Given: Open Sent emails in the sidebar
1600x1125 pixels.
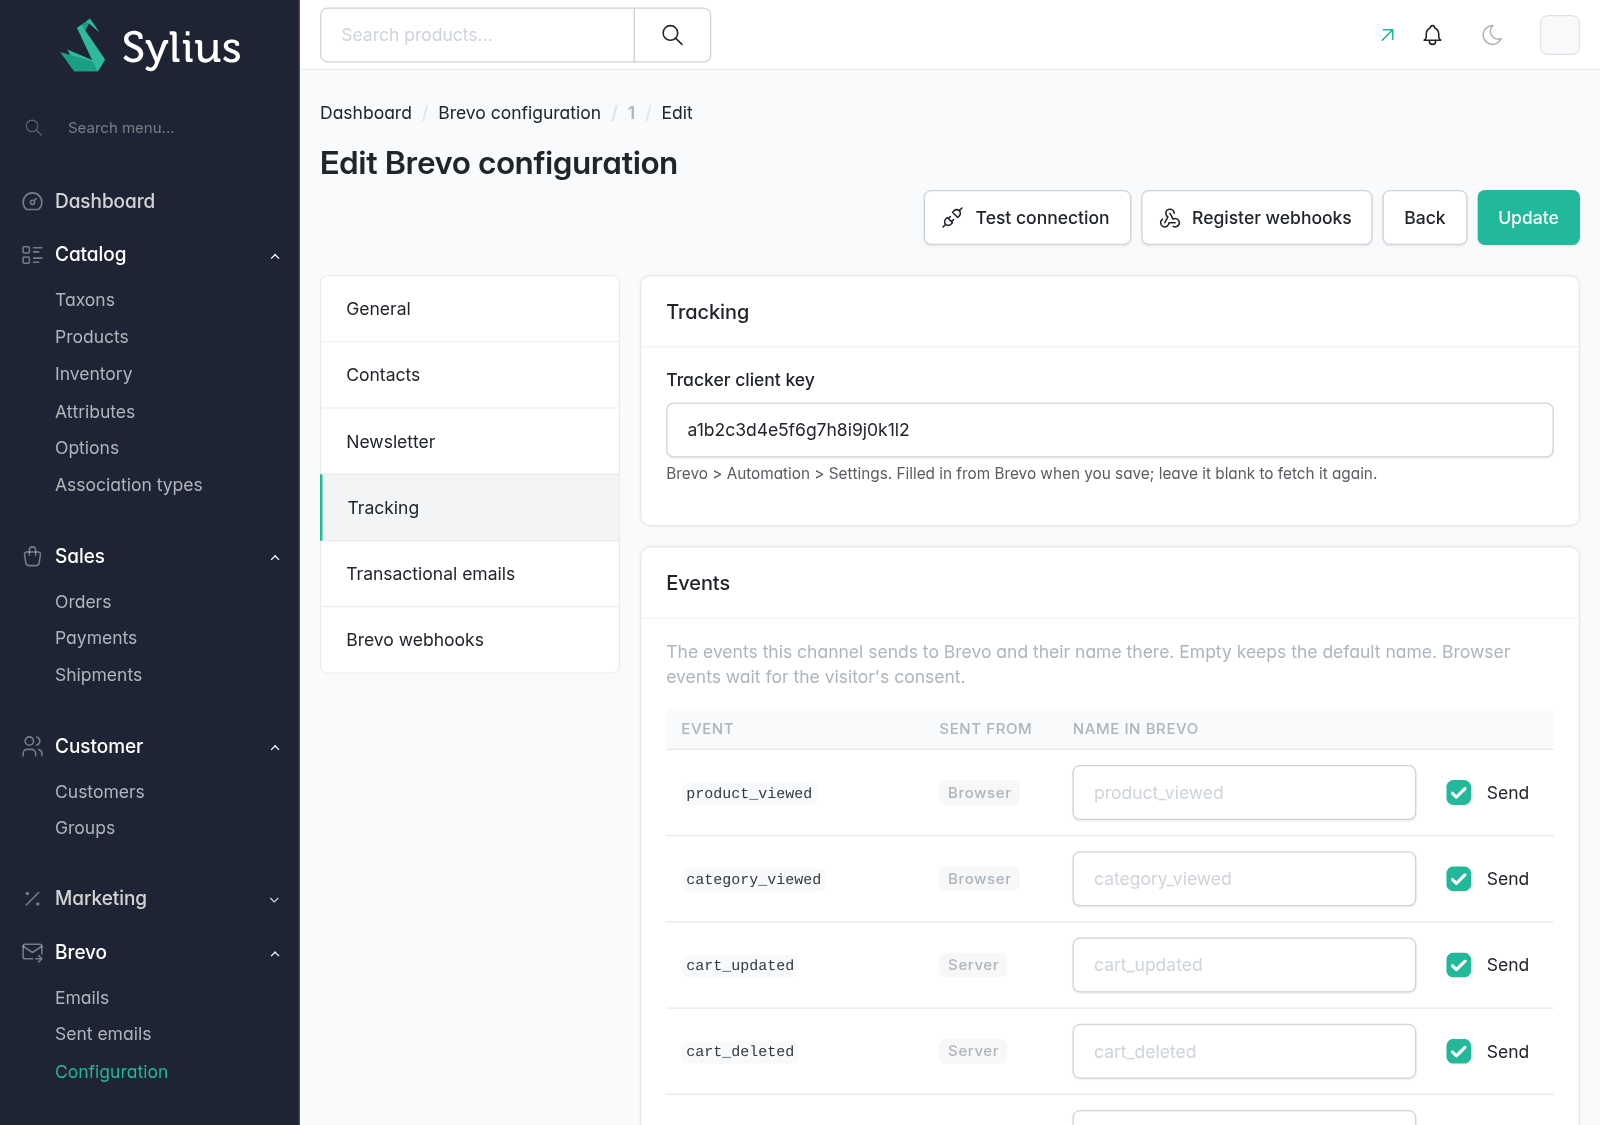Looking at the screenshot, I should [103, 1034].
